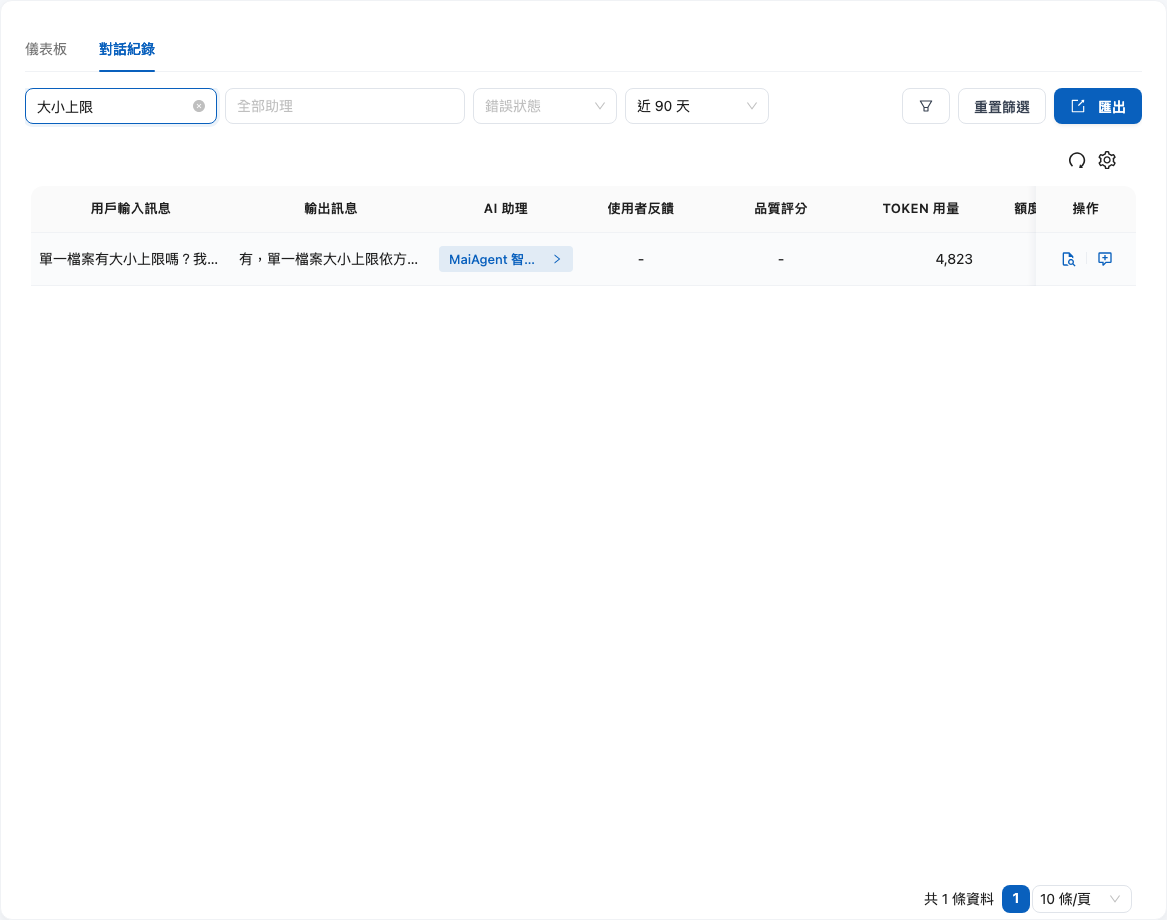Click the 操作 column header
1167x920 pixels.
tap(1085, 208)
